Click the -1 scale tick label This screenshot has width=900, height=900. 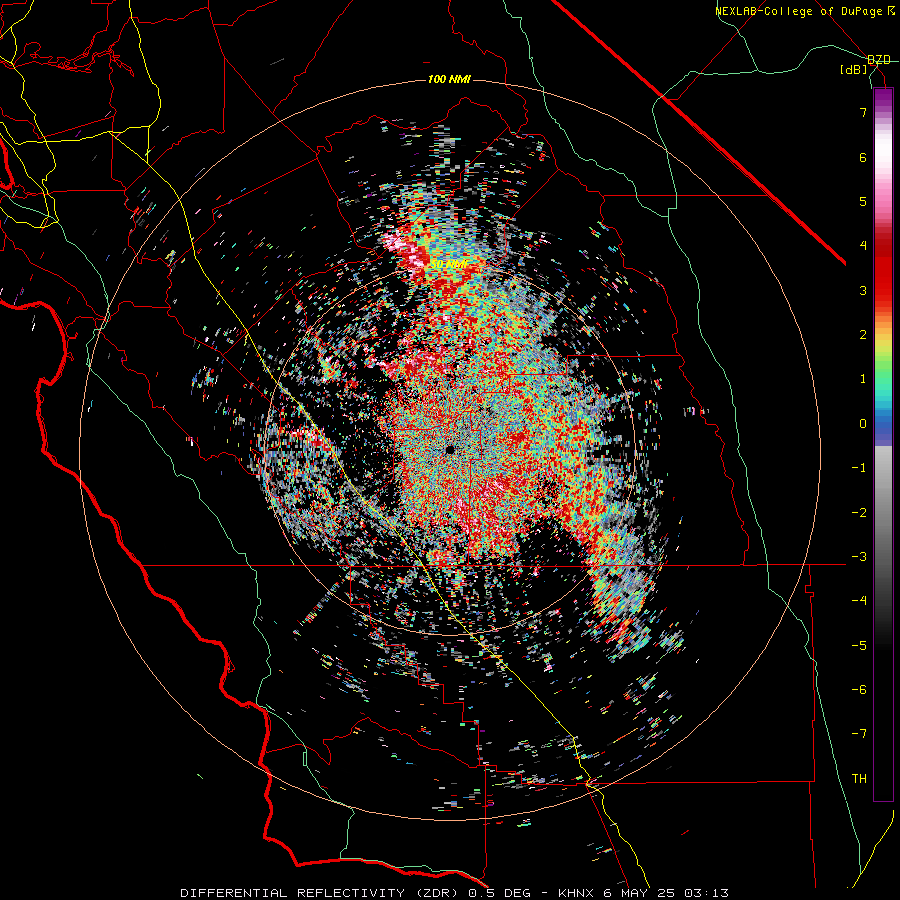859,468
